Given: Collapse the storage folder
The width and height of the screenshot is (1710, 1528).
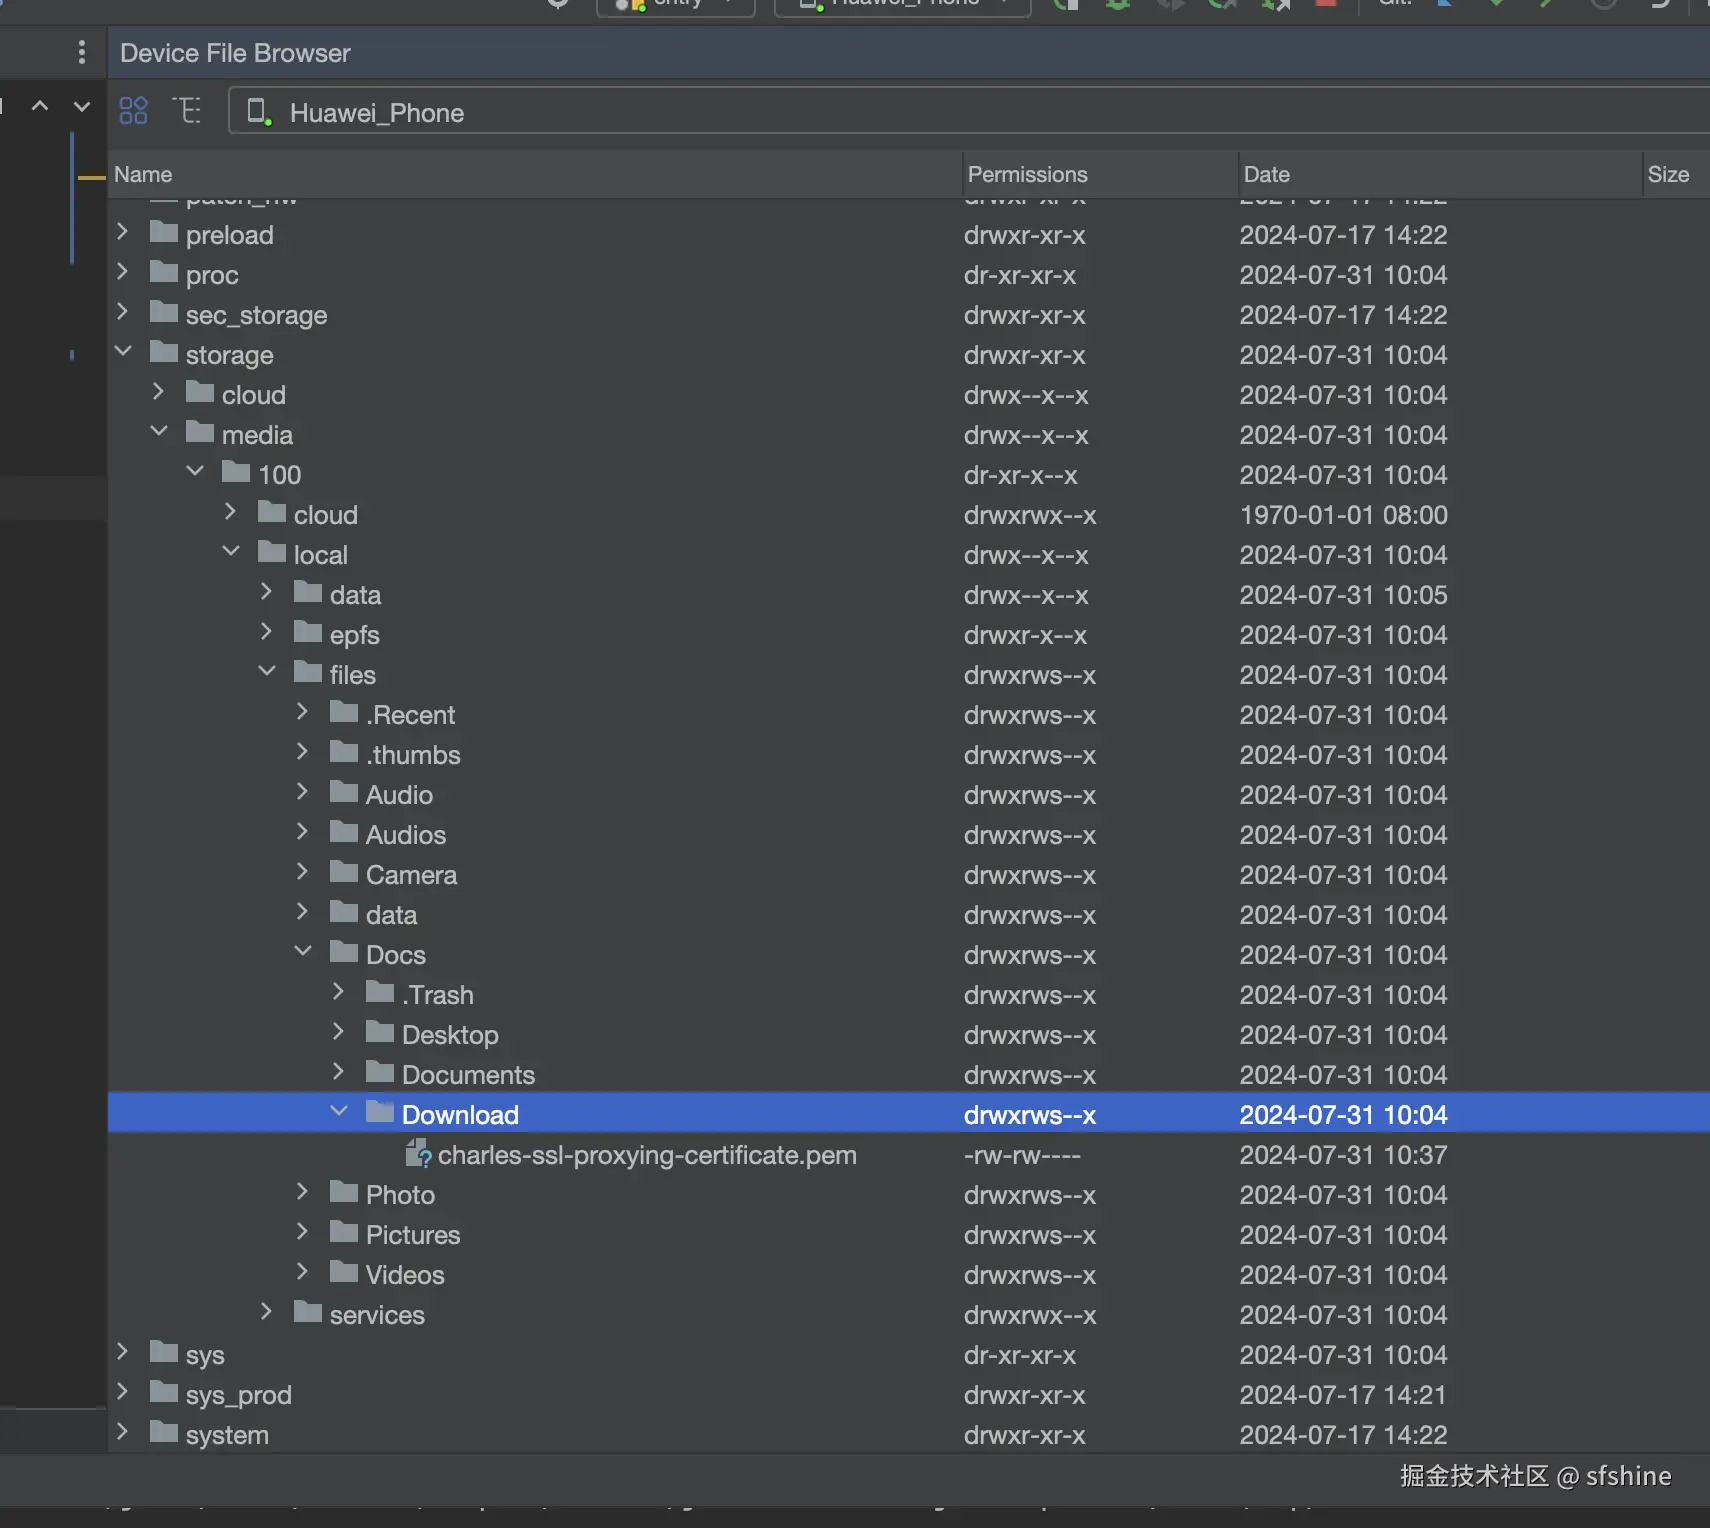Looking at the screenshot, I should tap(123, 352).
